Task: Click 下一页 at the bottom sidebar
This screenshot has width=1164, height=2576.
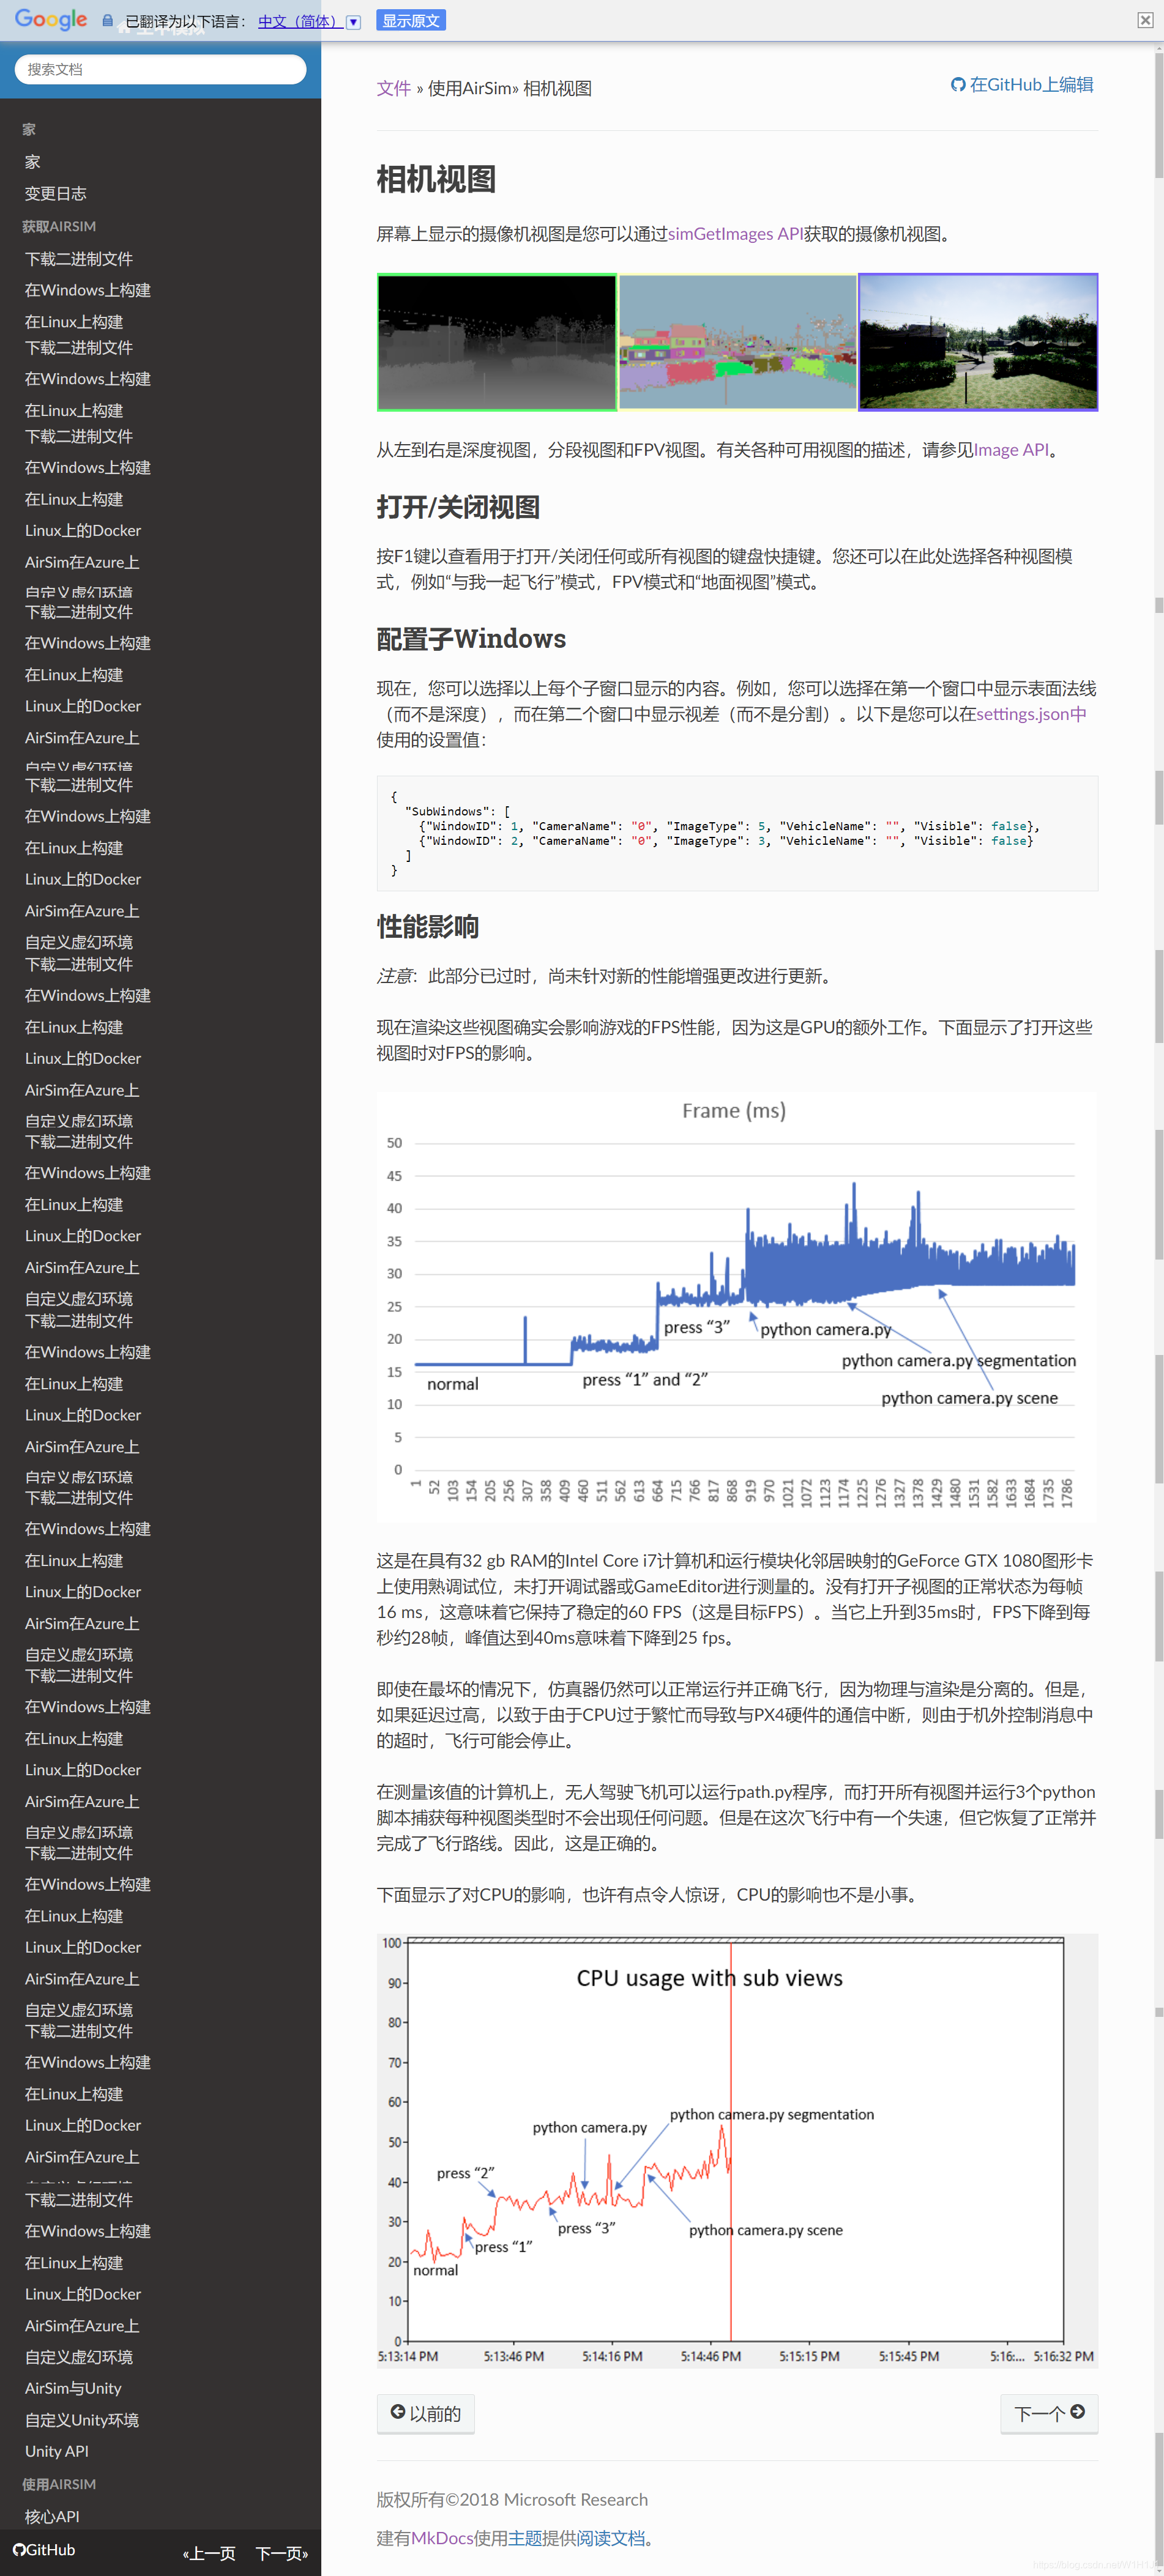Action: click(x=282, y=2553)
